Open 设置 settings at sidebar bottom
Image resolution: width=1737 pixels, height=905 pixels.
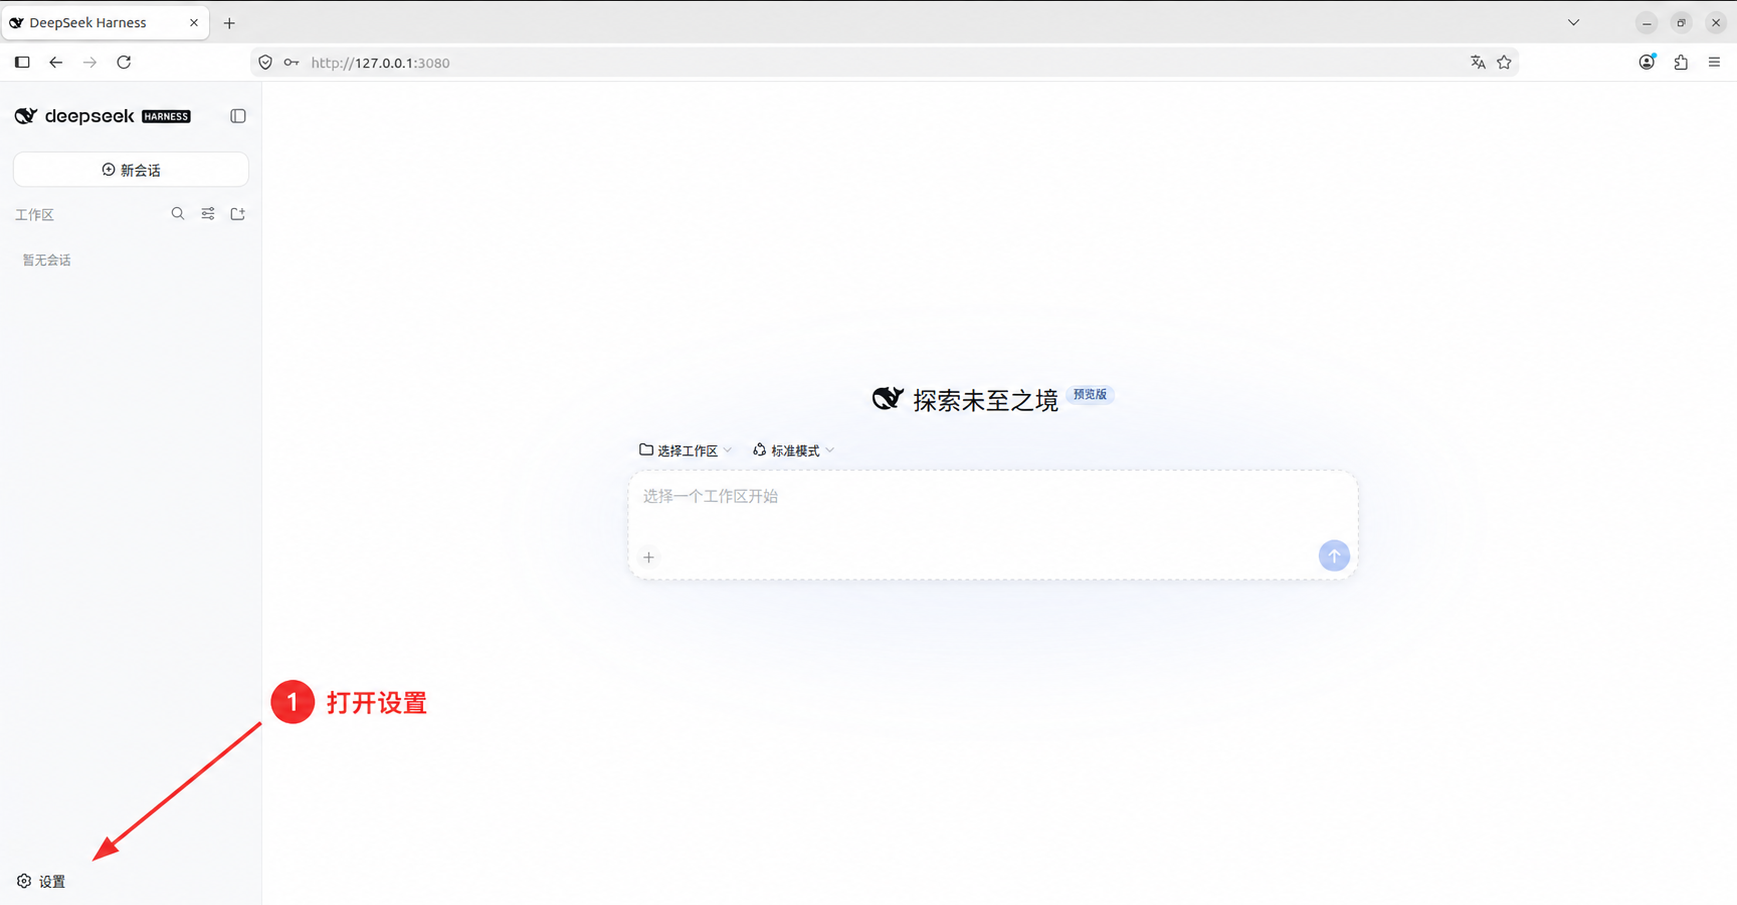[x=41, y=881]
